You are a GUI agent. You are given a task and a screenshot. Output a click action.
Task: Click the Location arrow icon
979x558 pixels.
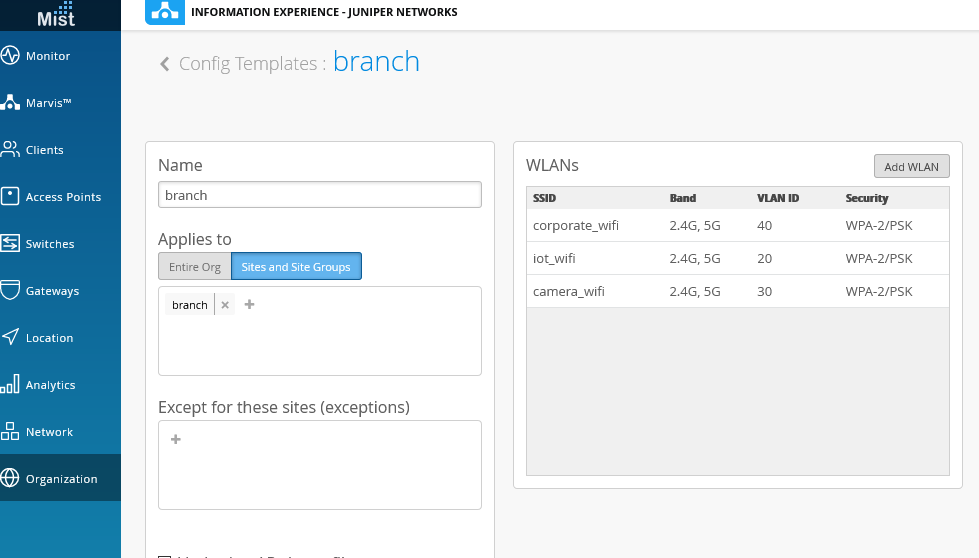(x=11, y=338)
